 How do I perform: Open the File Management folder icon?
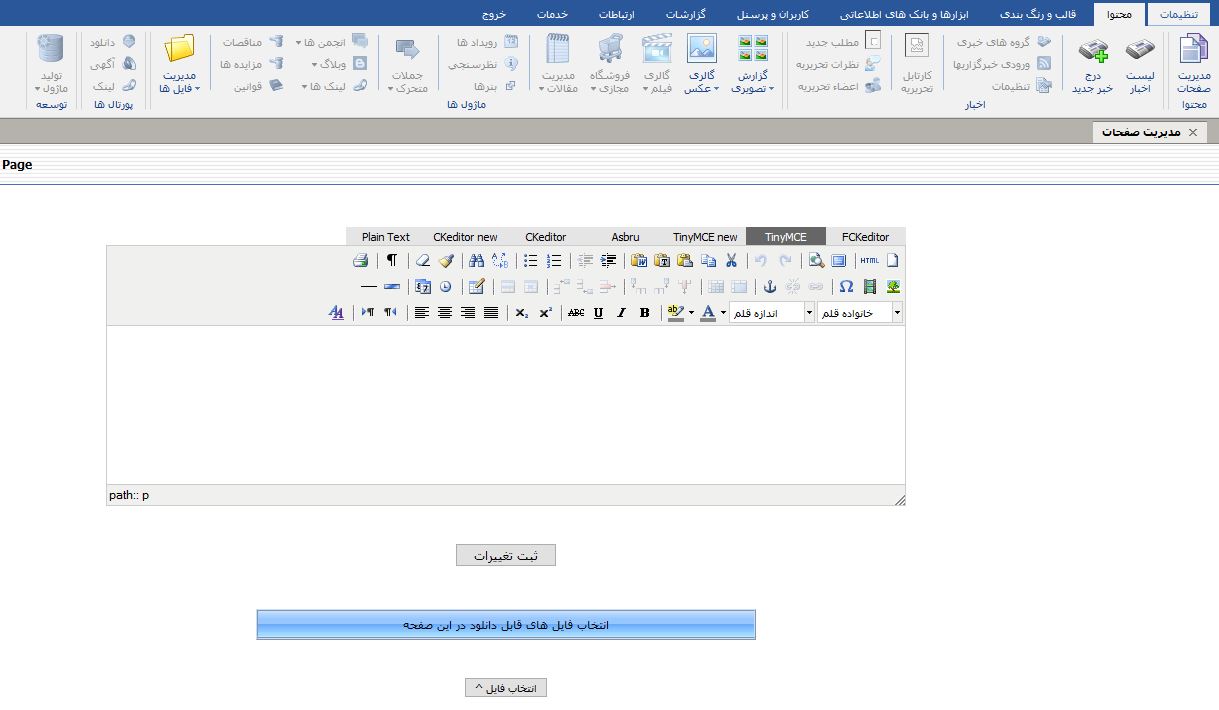click(x=180, y=50)
